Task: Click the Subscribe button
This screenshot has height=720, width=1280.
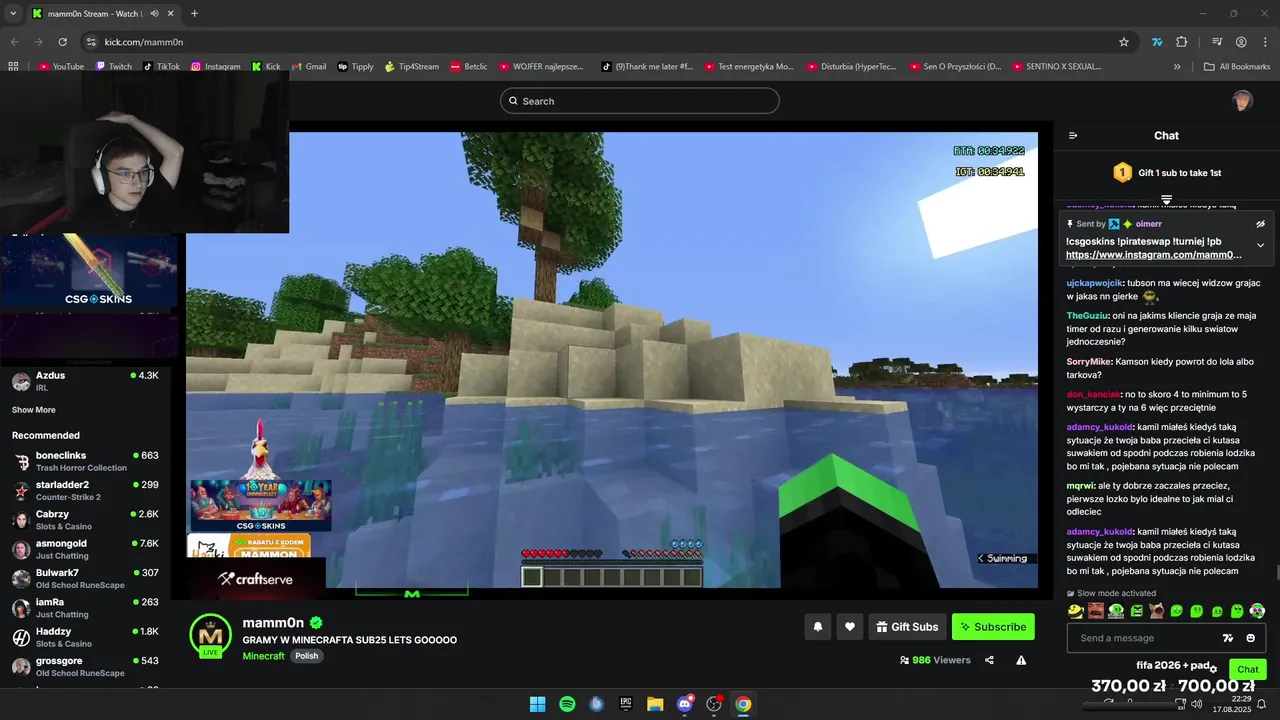Action: (x=993, y=627)
